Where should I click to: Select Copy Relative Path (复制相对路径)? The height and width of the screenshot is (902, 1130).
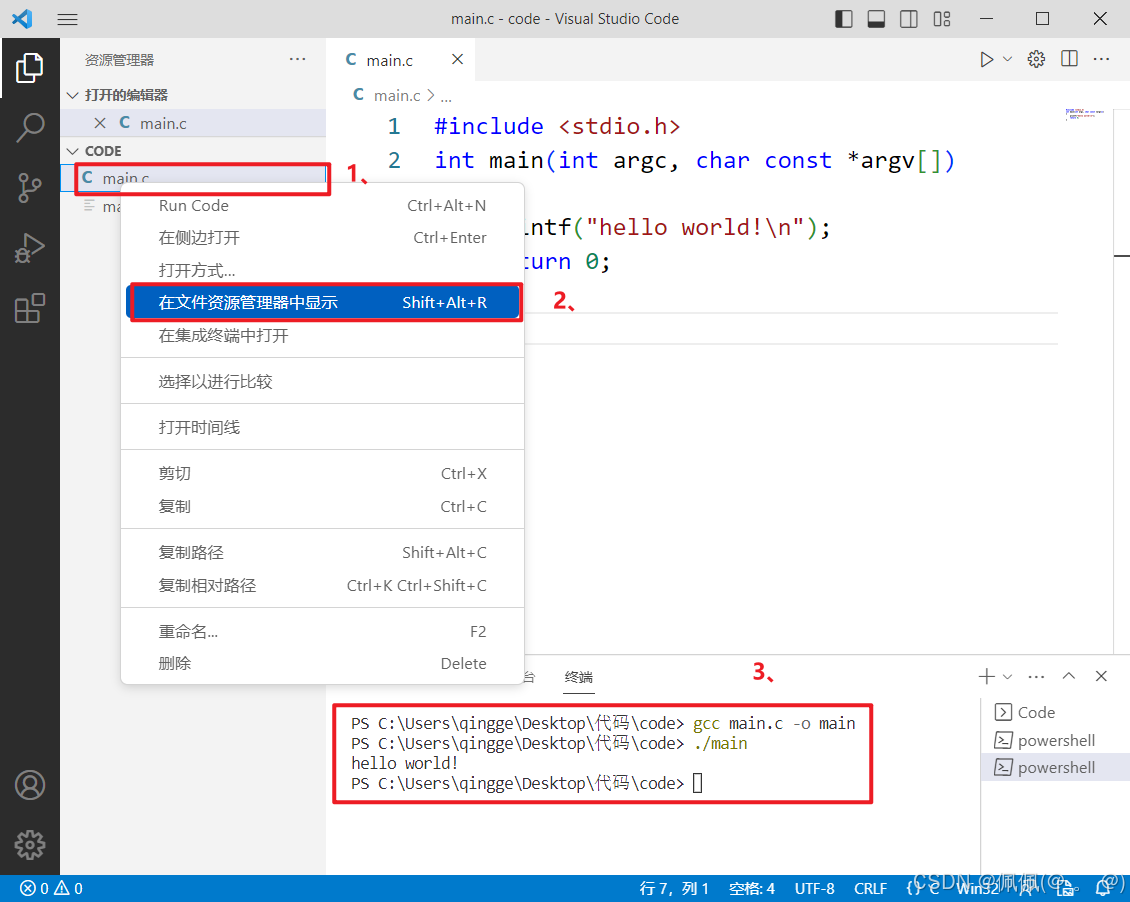pos(322,585)
